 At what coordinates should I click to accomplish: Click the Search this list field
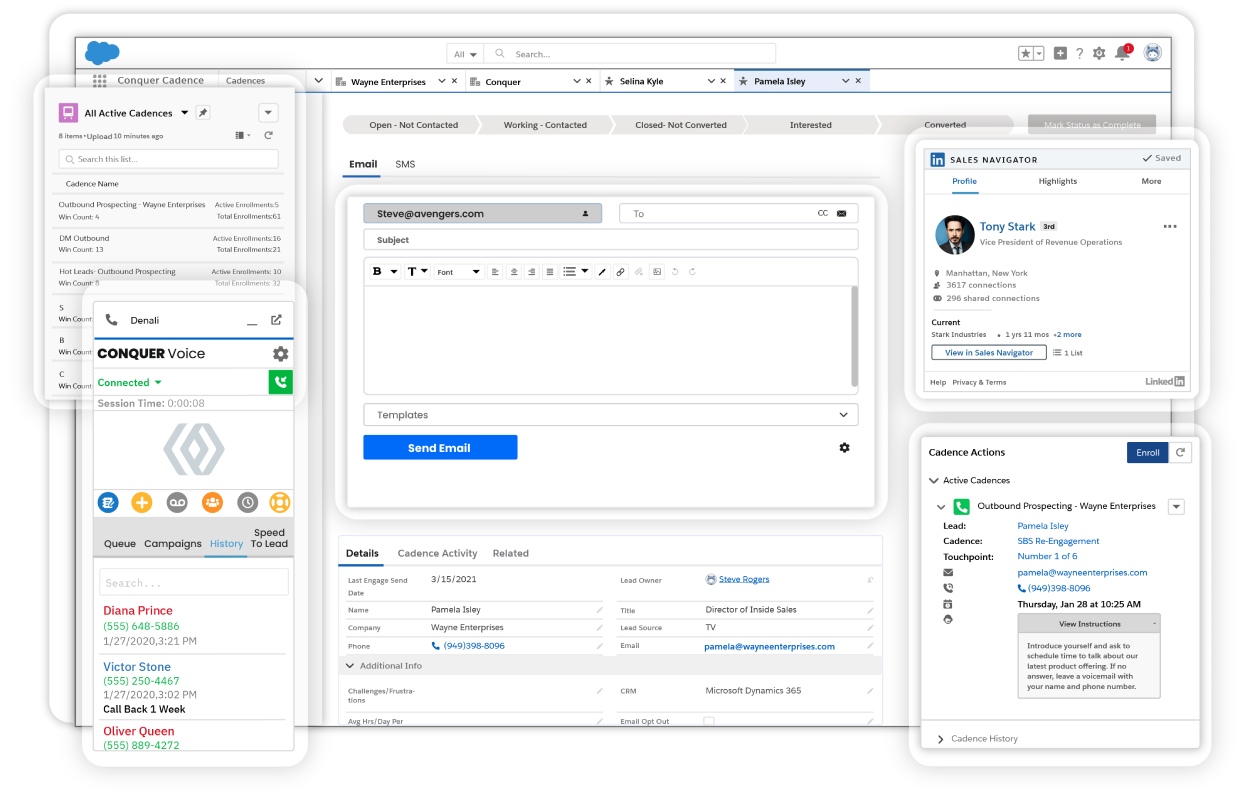coord(168,159)
